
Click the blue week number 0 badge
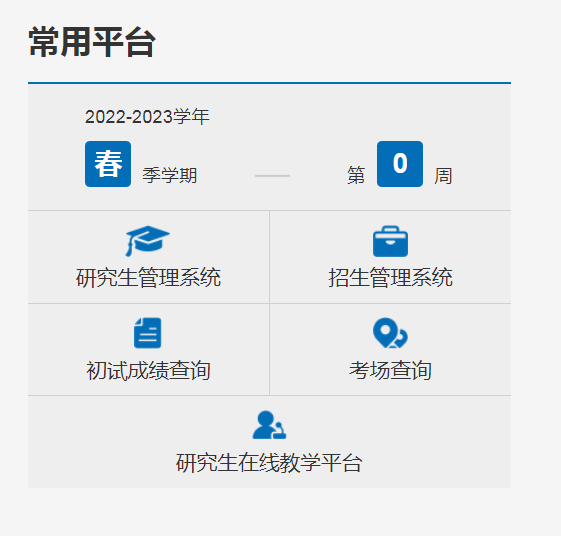[400, 164]
